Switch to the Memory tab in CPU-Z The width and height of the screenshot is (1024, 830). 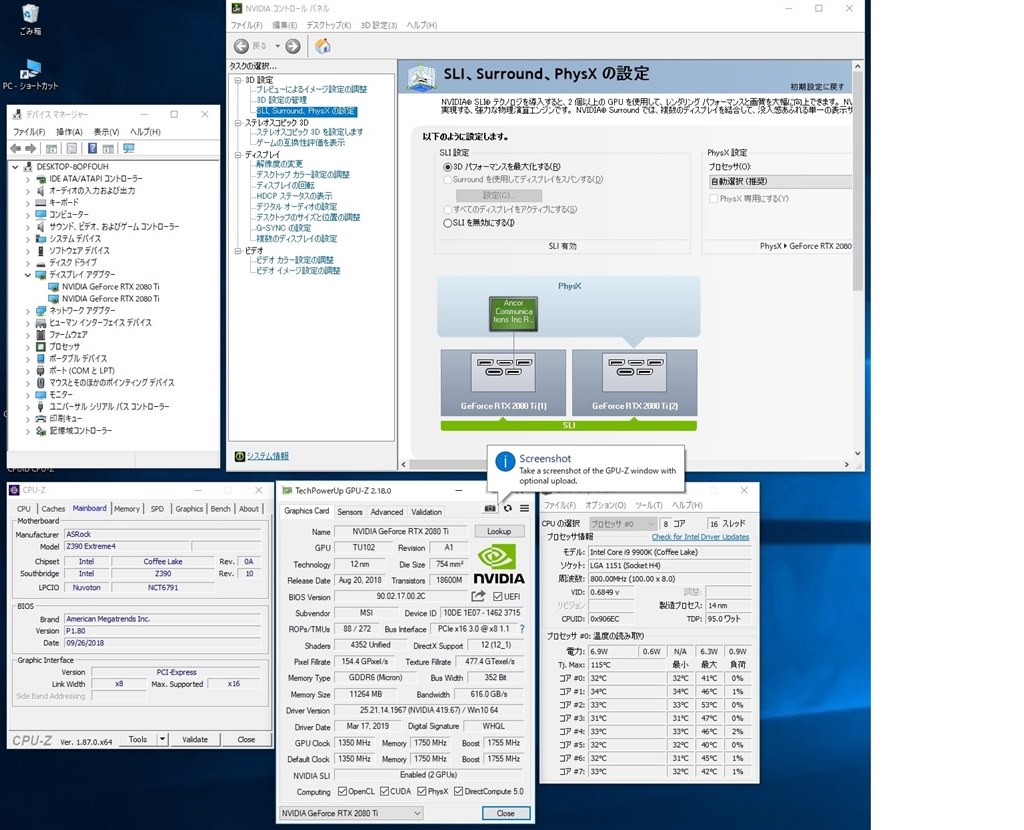(127, 509)
